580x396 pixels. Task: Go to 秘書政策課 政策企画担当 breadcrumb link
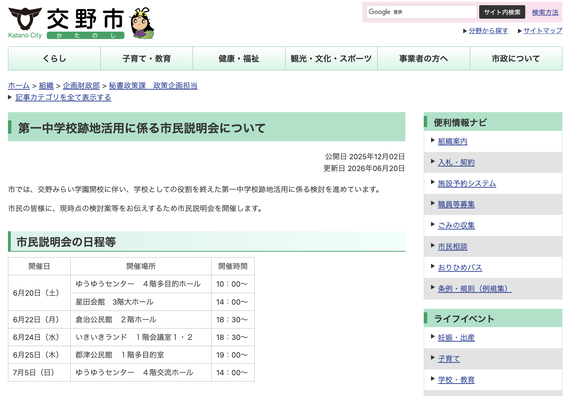tap(153, 86)
